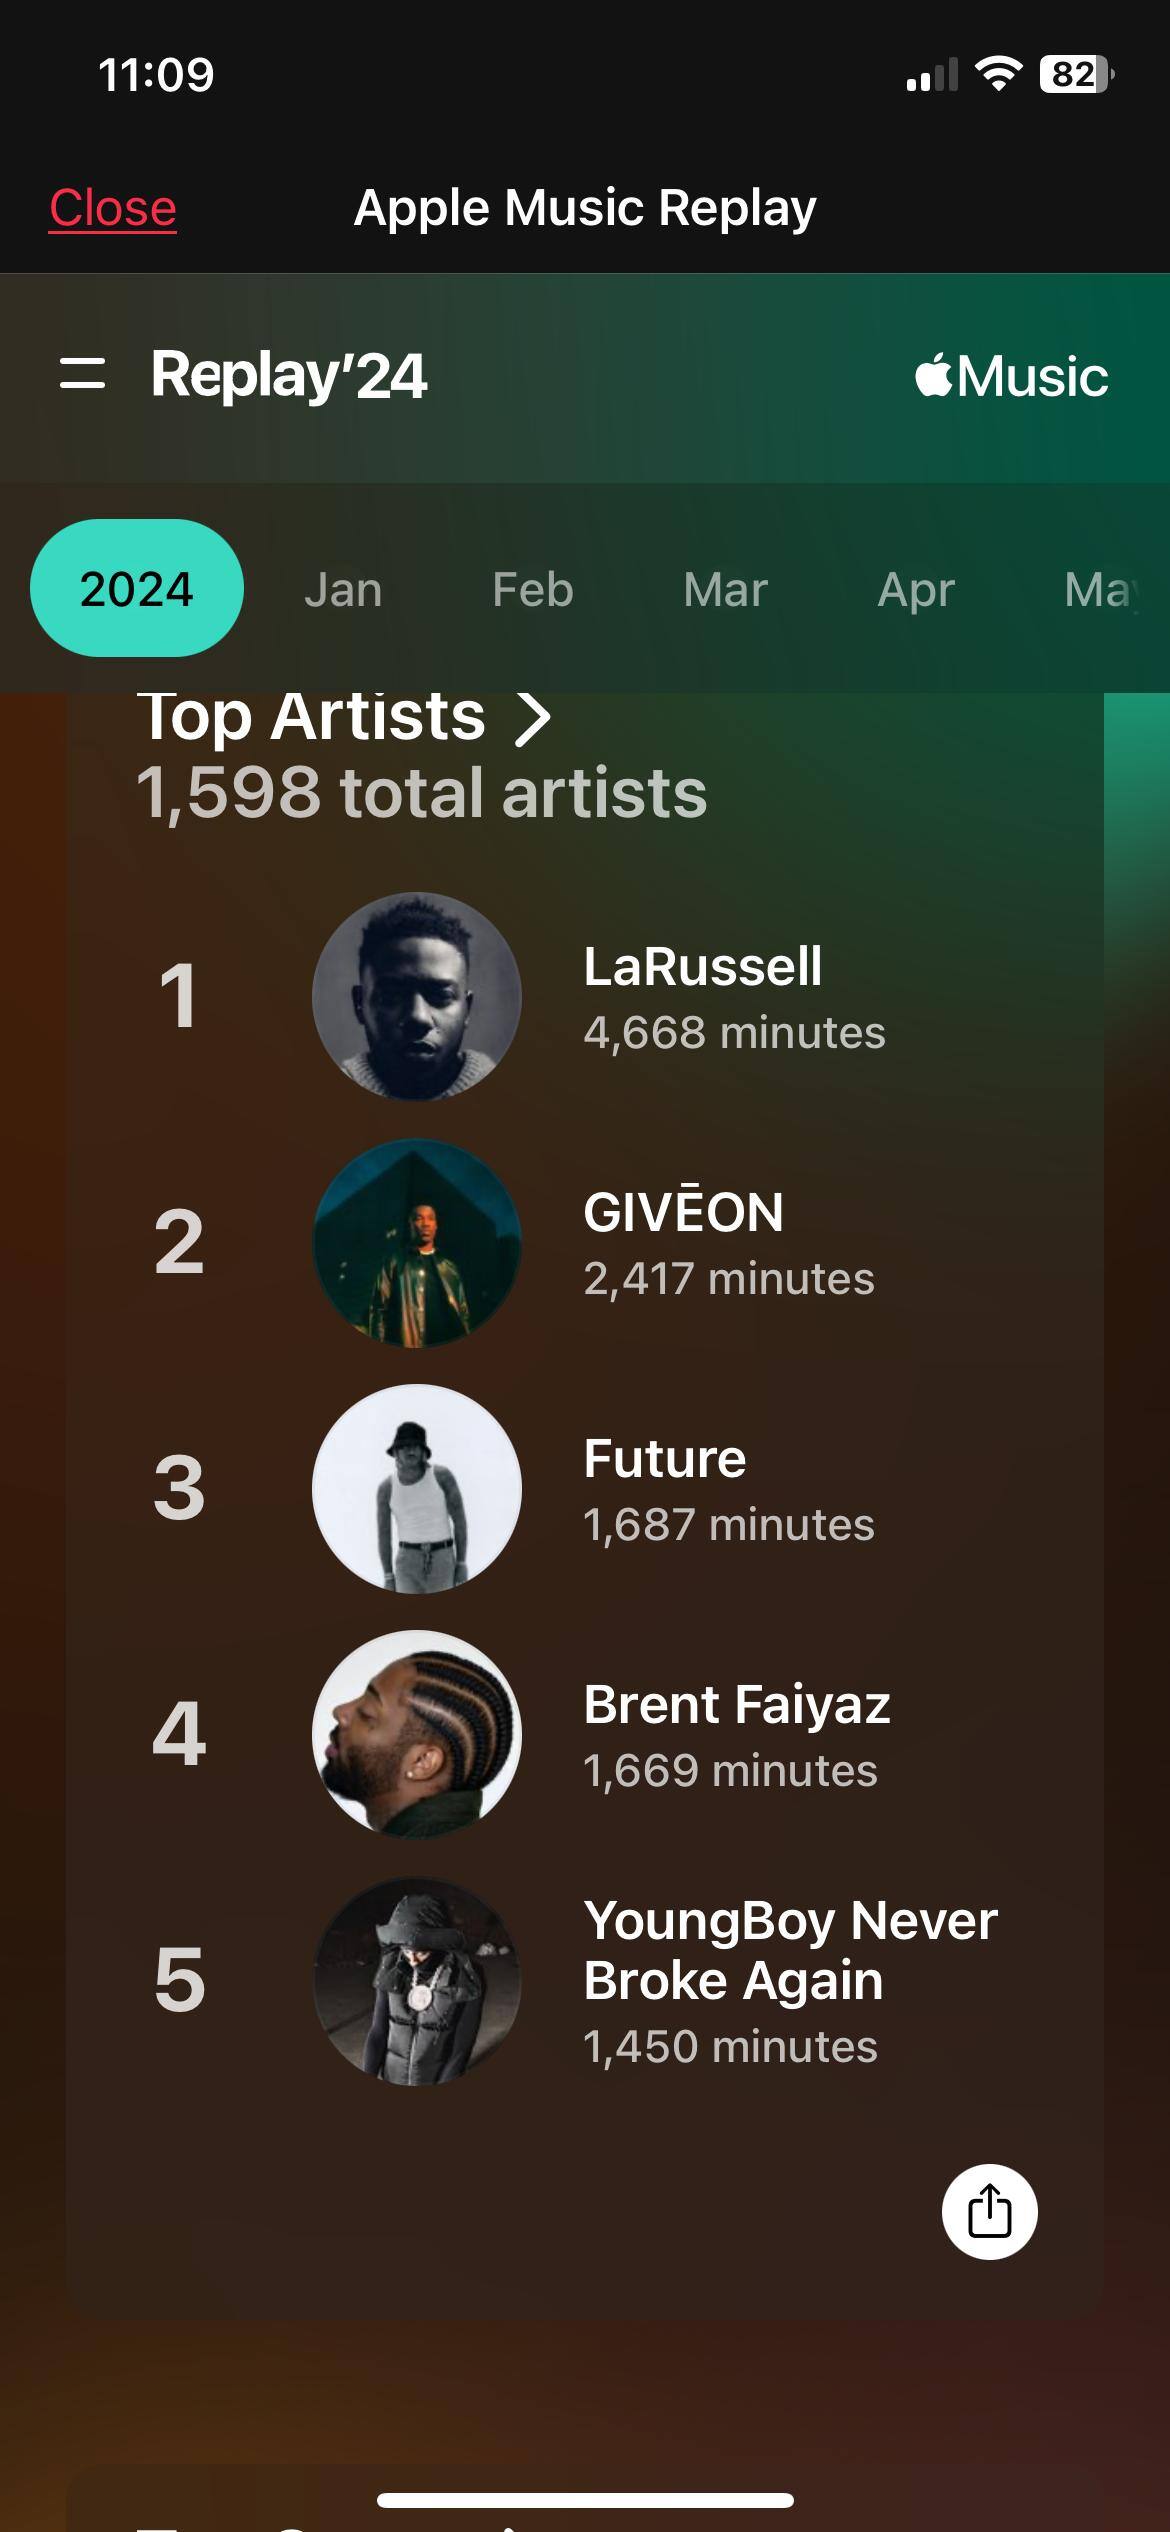Viewport: 1170px width, 2532px height.
Task: Tap the Replay'24 title
Action: tap(288, 376)
